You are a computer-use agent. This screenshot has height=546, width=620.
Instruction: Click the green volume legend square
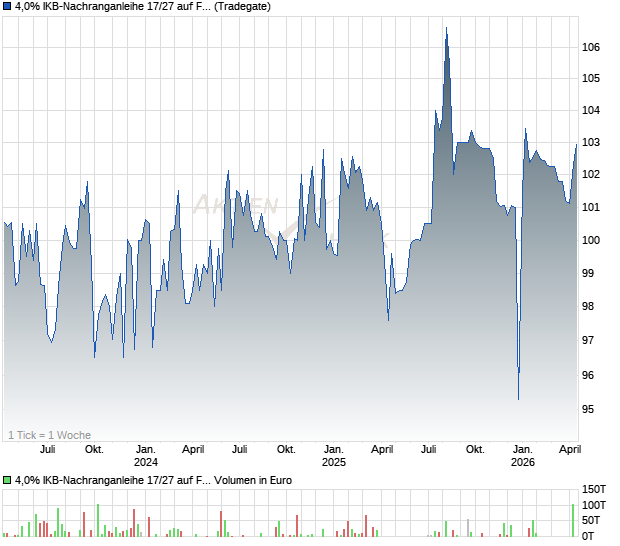click(7, 480)
